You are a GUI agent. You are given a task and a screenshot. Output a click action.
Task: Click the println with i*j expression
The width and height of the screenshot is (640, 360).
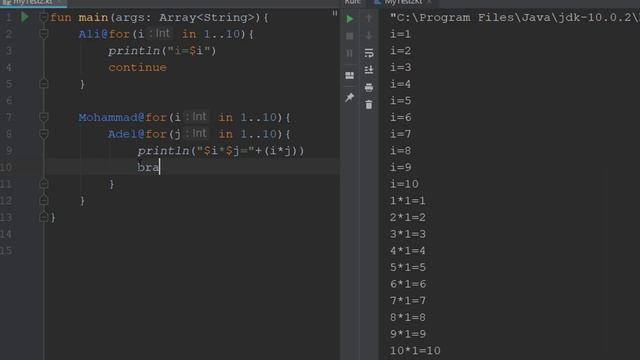click(x=221, y=151)
